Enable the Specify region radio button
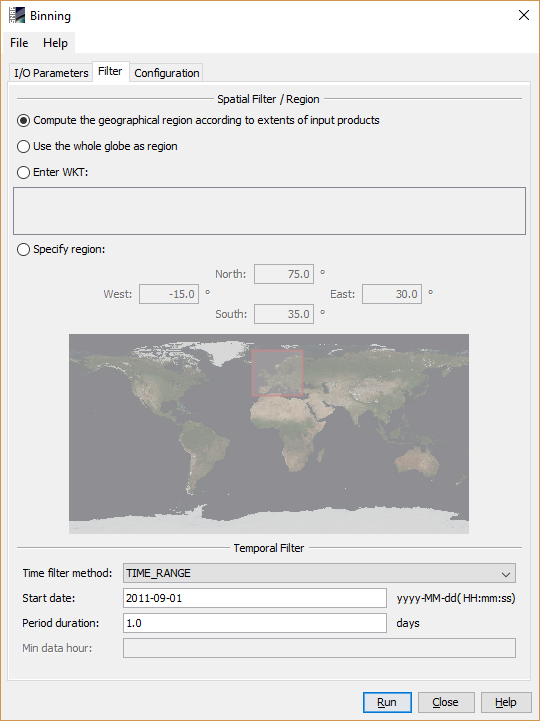The height and width of the screenshot is (721, 540). 23,249
